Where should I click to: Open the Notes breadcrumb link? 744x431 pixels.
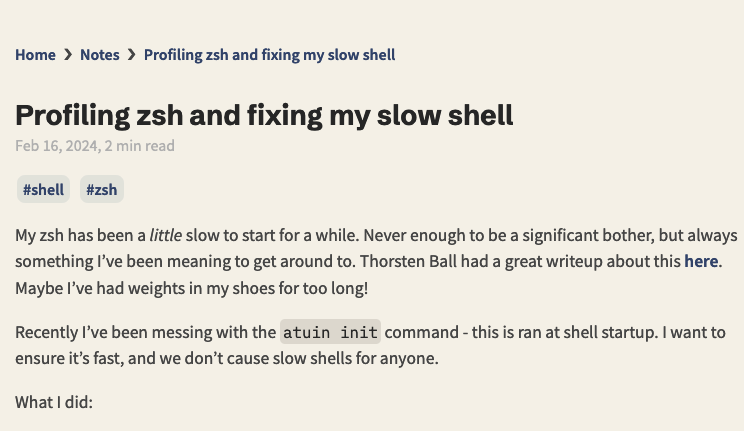click(x=99, y=55)
